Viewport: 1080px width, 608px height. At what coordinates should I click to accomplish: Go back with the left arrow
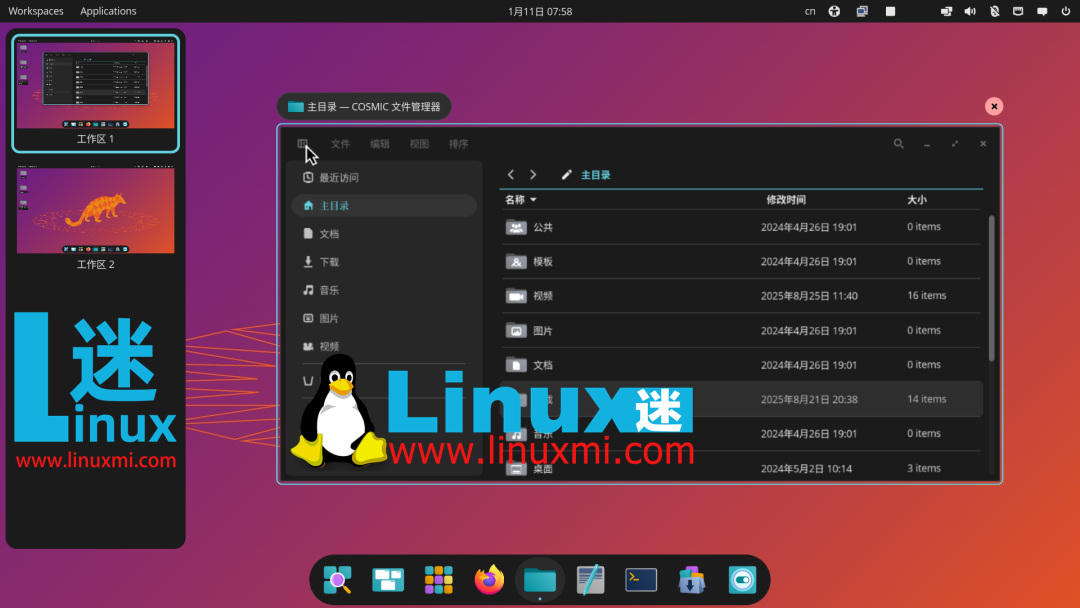pyautogui.click(x=511, y=175)
